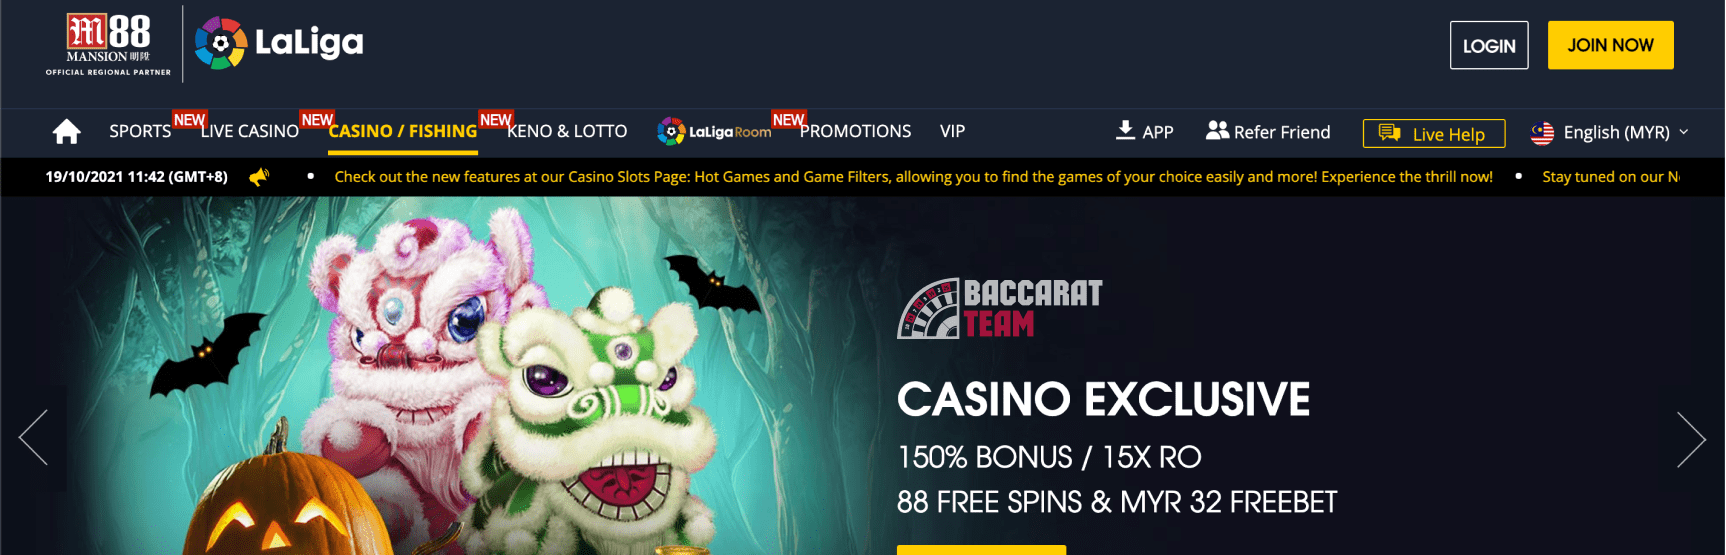Click the APP download icon
The height and width of the screenshot is (555, 1726).
point(1125,130)
